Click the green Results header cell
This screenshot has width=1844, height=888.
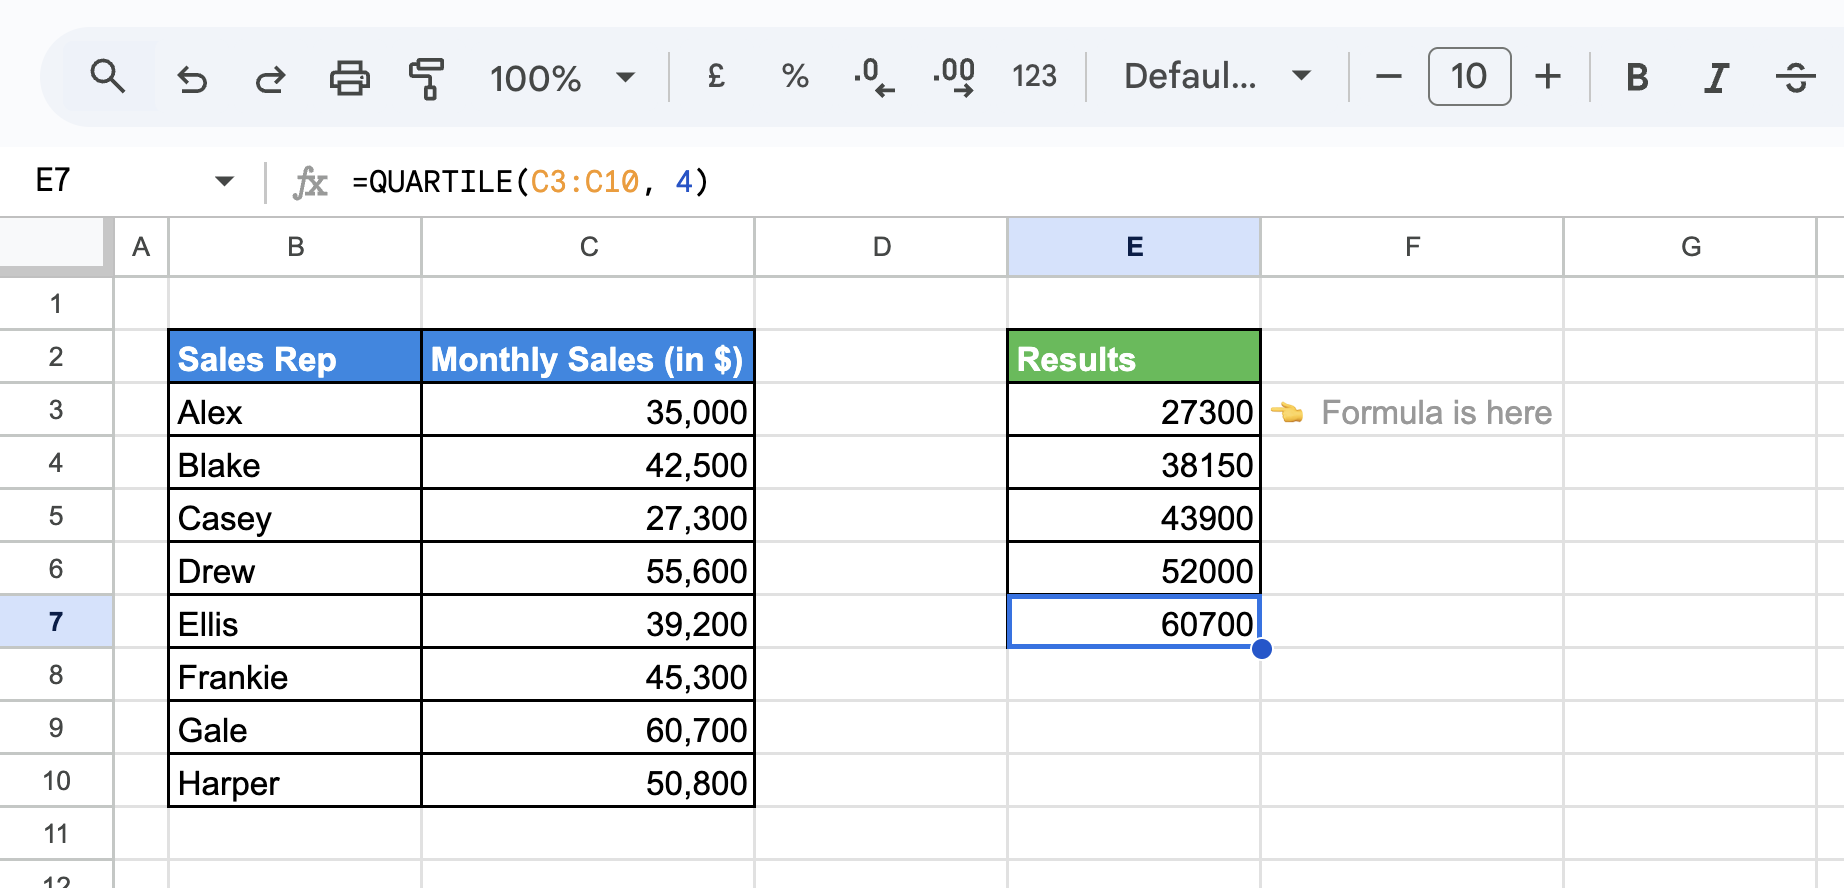click(x=1134, y=357)
